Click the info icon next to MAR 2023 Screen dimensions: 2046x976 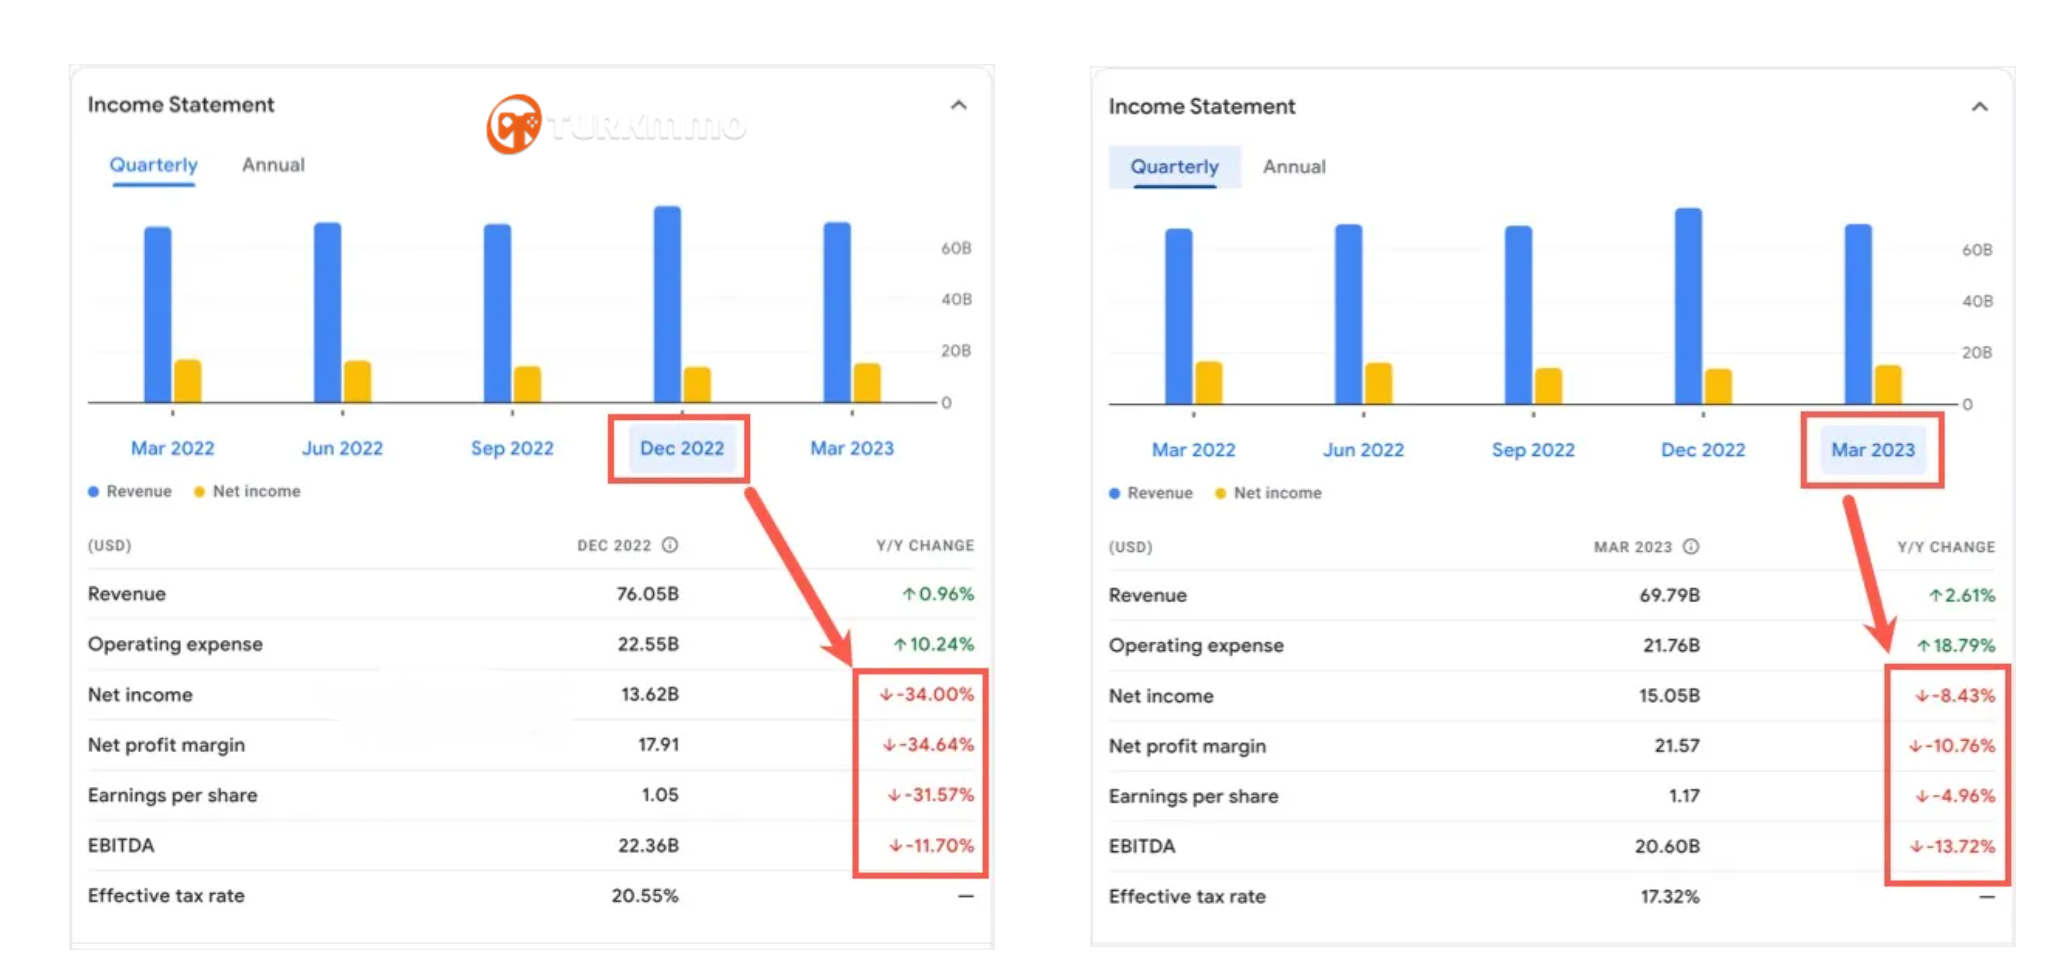[1691, 547]
